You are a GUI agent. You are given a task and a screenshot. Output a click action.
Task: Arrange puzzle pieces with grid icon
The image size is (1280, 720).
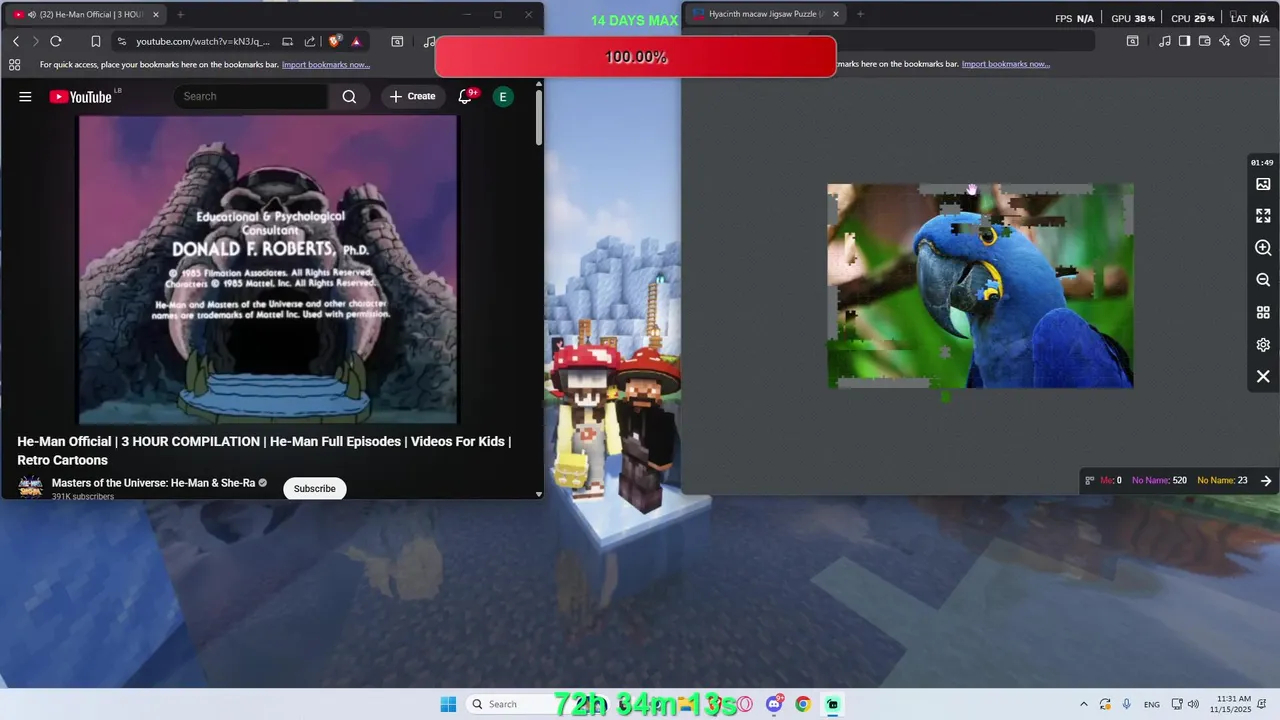[x=1263, y=312]
